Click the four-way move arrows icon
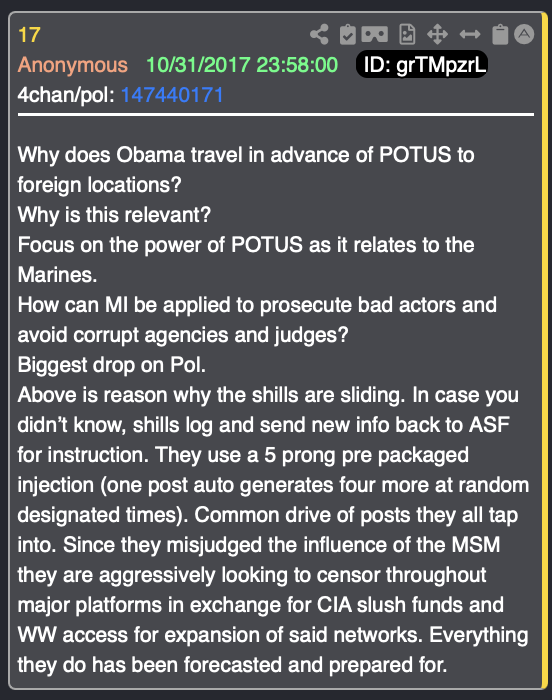The image size is (552, 700). [x=437, y=34]
